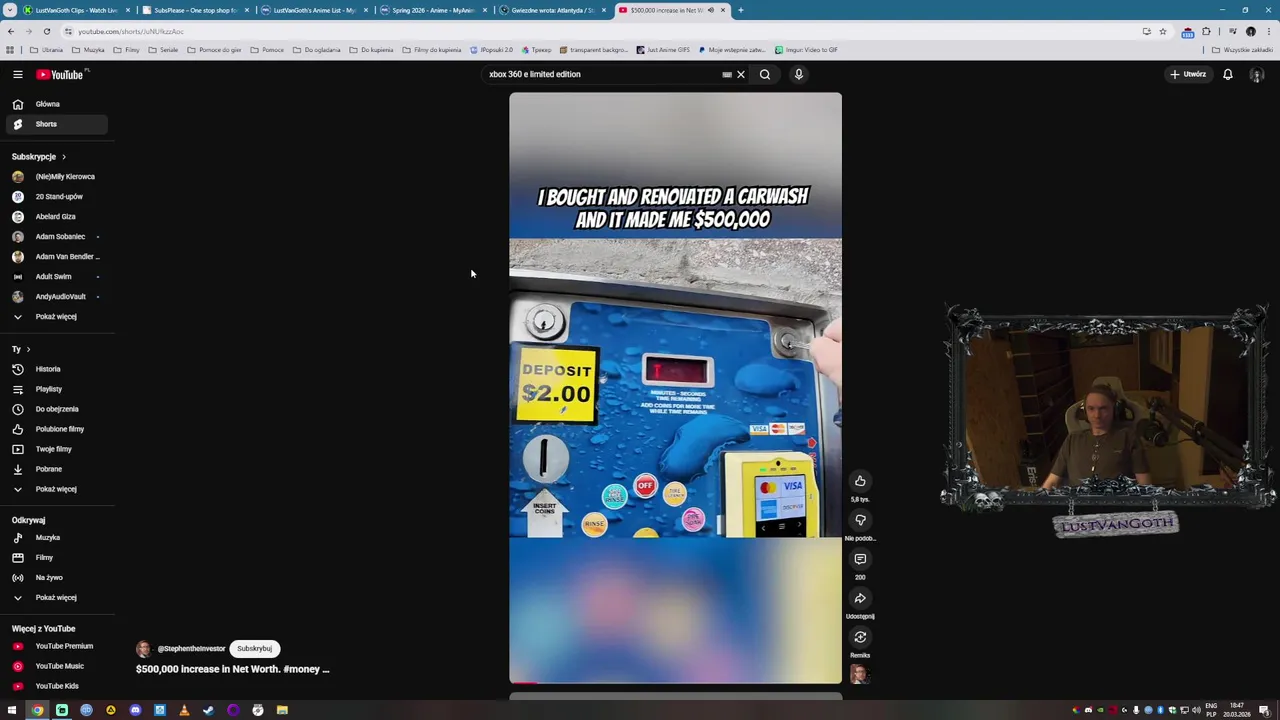Open the Abelard Giza subscription

[58, 216]
